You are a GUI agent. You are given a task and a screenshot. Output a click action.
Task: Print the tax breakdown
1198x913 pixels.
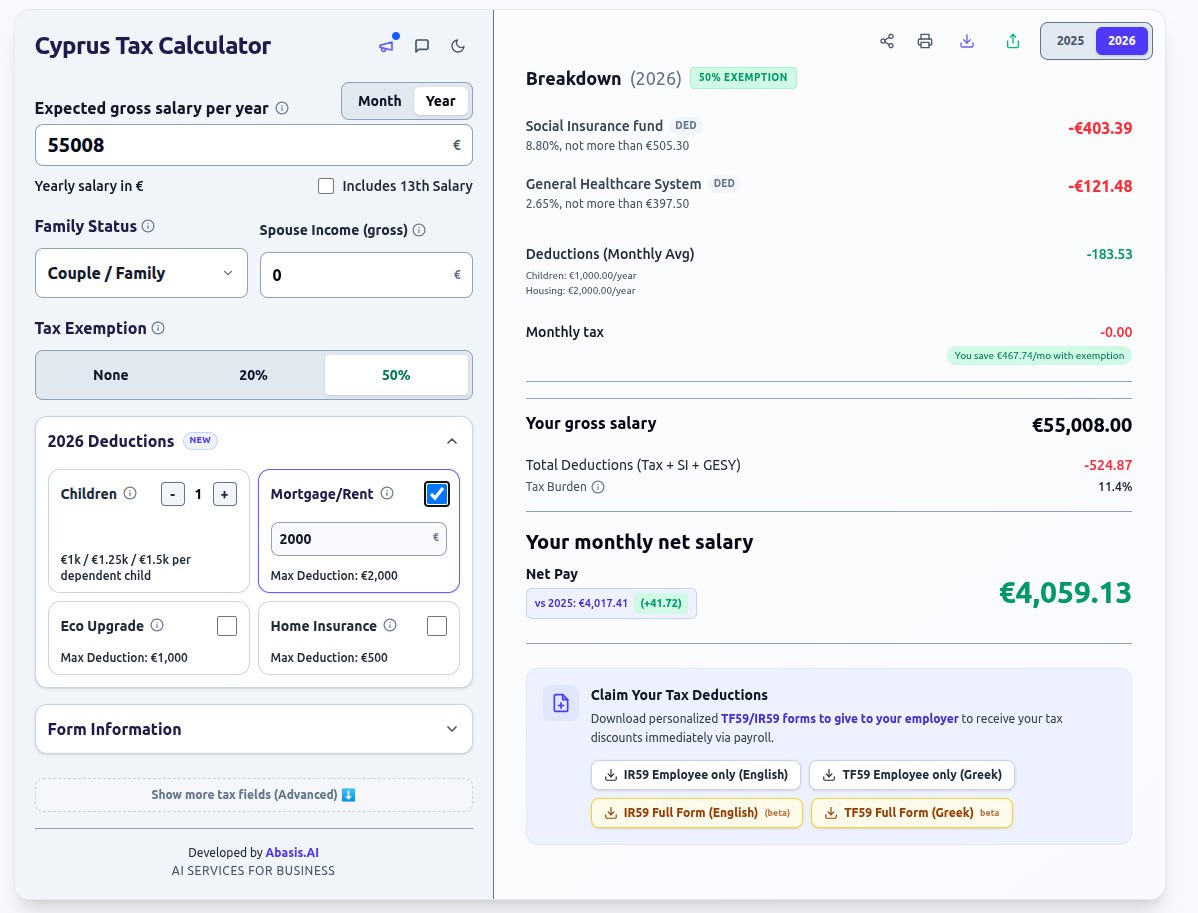tap(925, 41)
